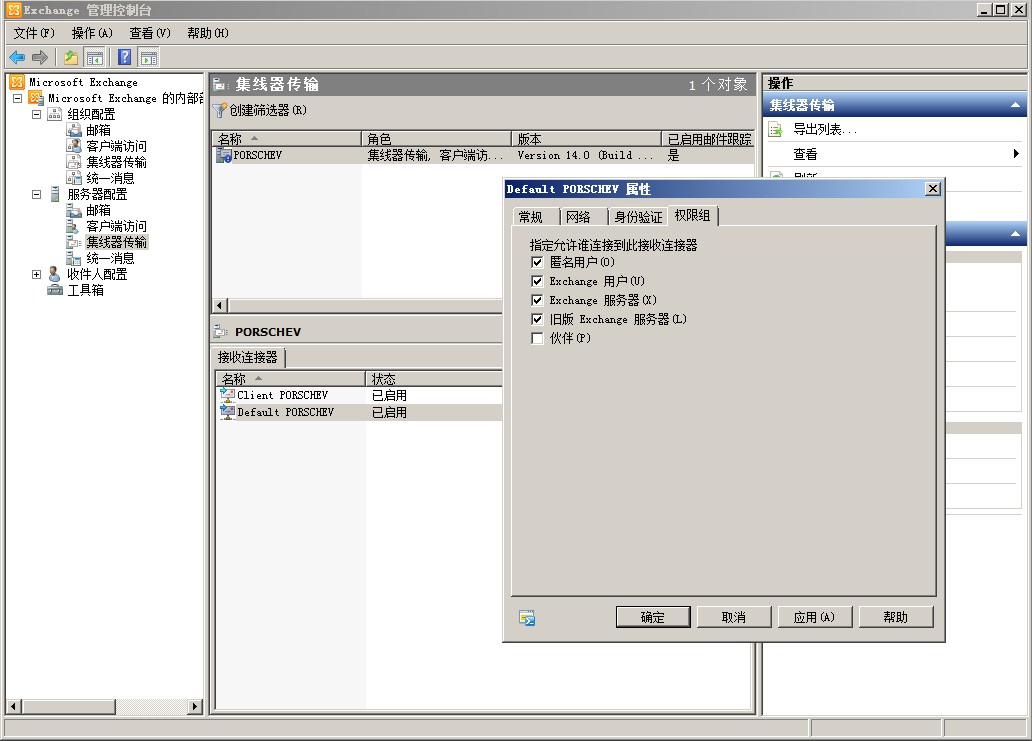Screen dimensions: 1032x741
Task: Uncheck the 旧版 Exchange 服务器(L) checkbox
Action: 537,319
